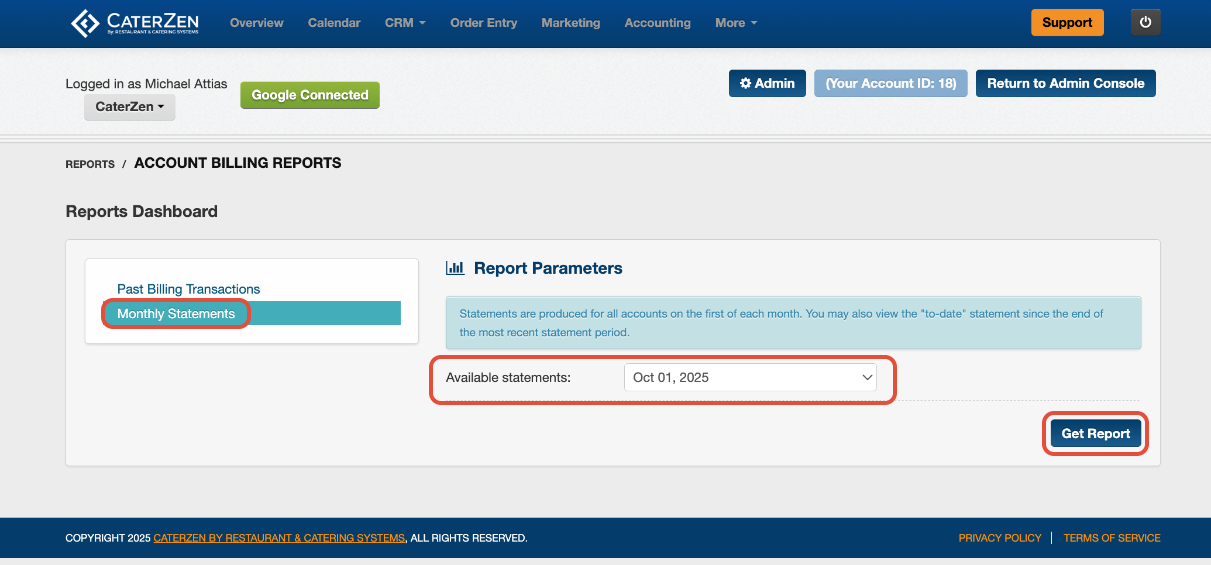Click the Available statements label
1211x565 pixels.
click(508, 377)
